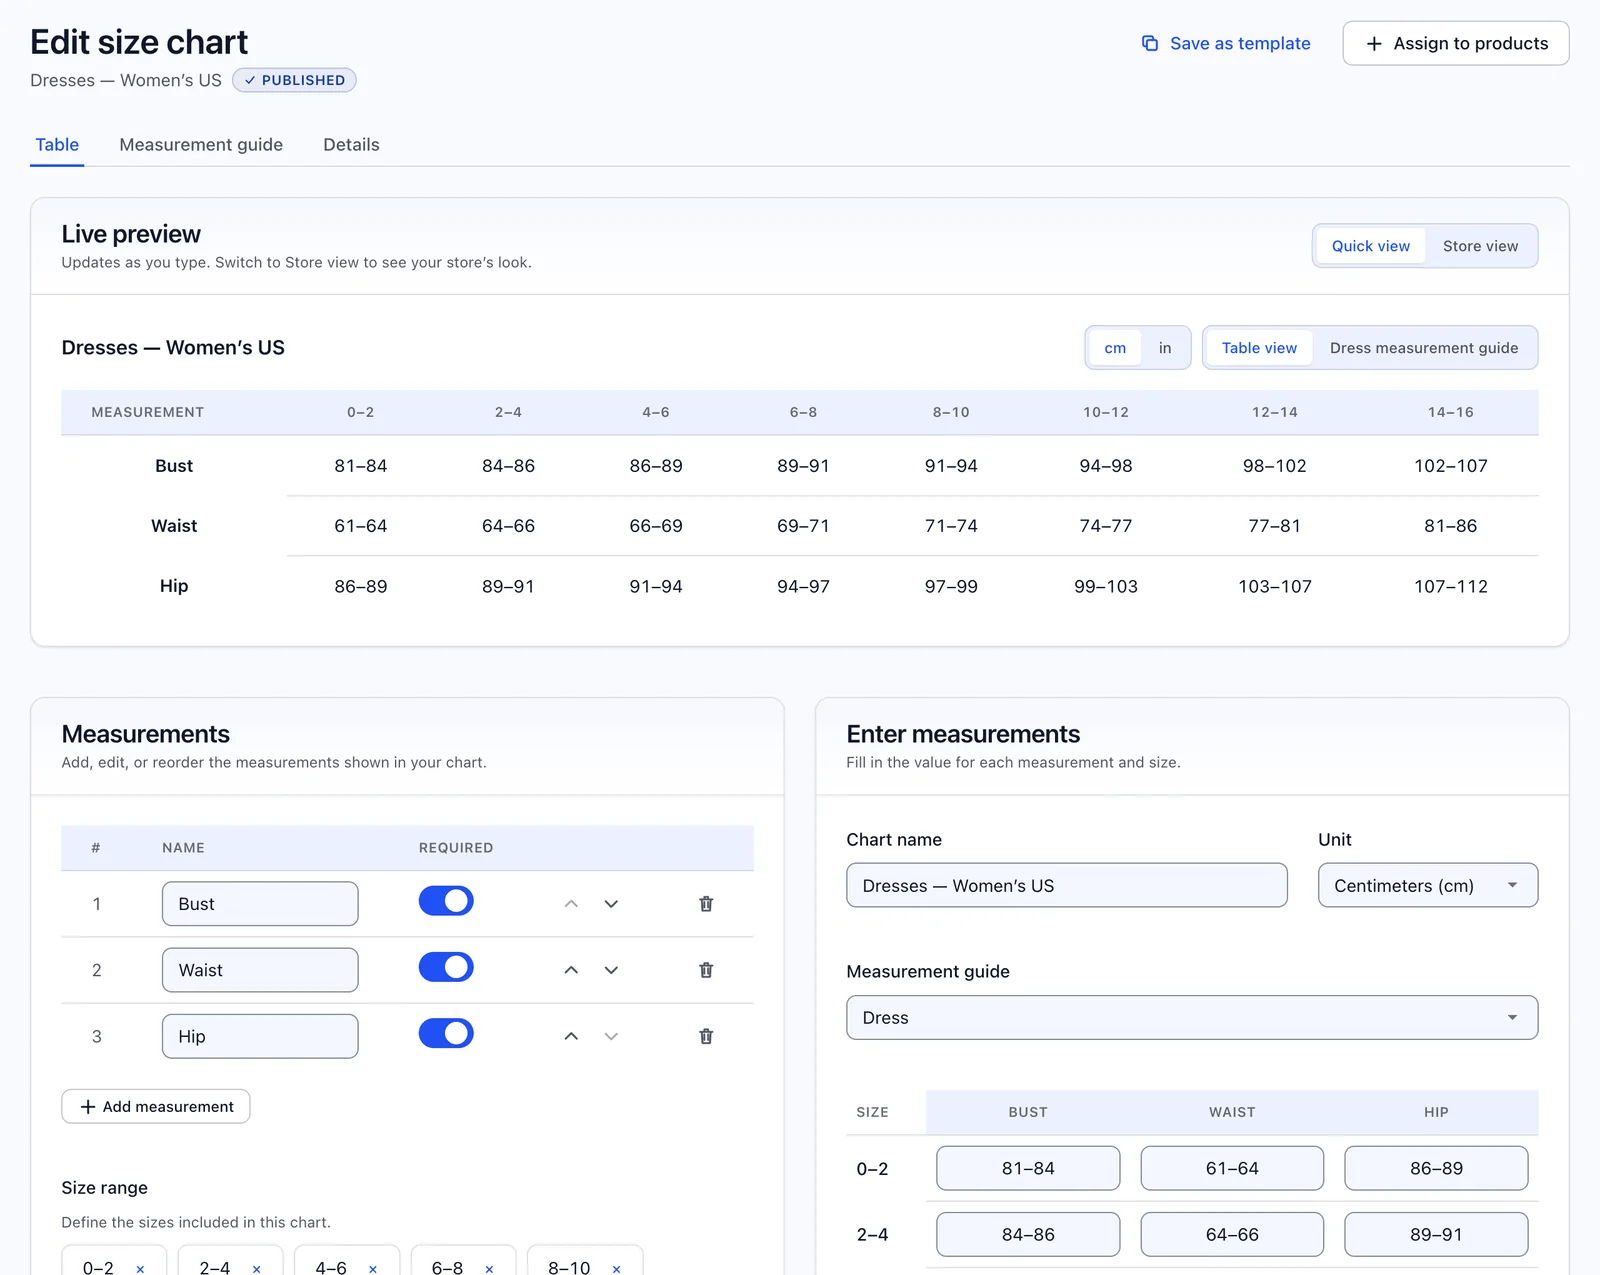Image resolution: width=1600 pixels, height=1275 pixels.
Task: Select Store view preview mode
Action: [x=1480, y=246]
